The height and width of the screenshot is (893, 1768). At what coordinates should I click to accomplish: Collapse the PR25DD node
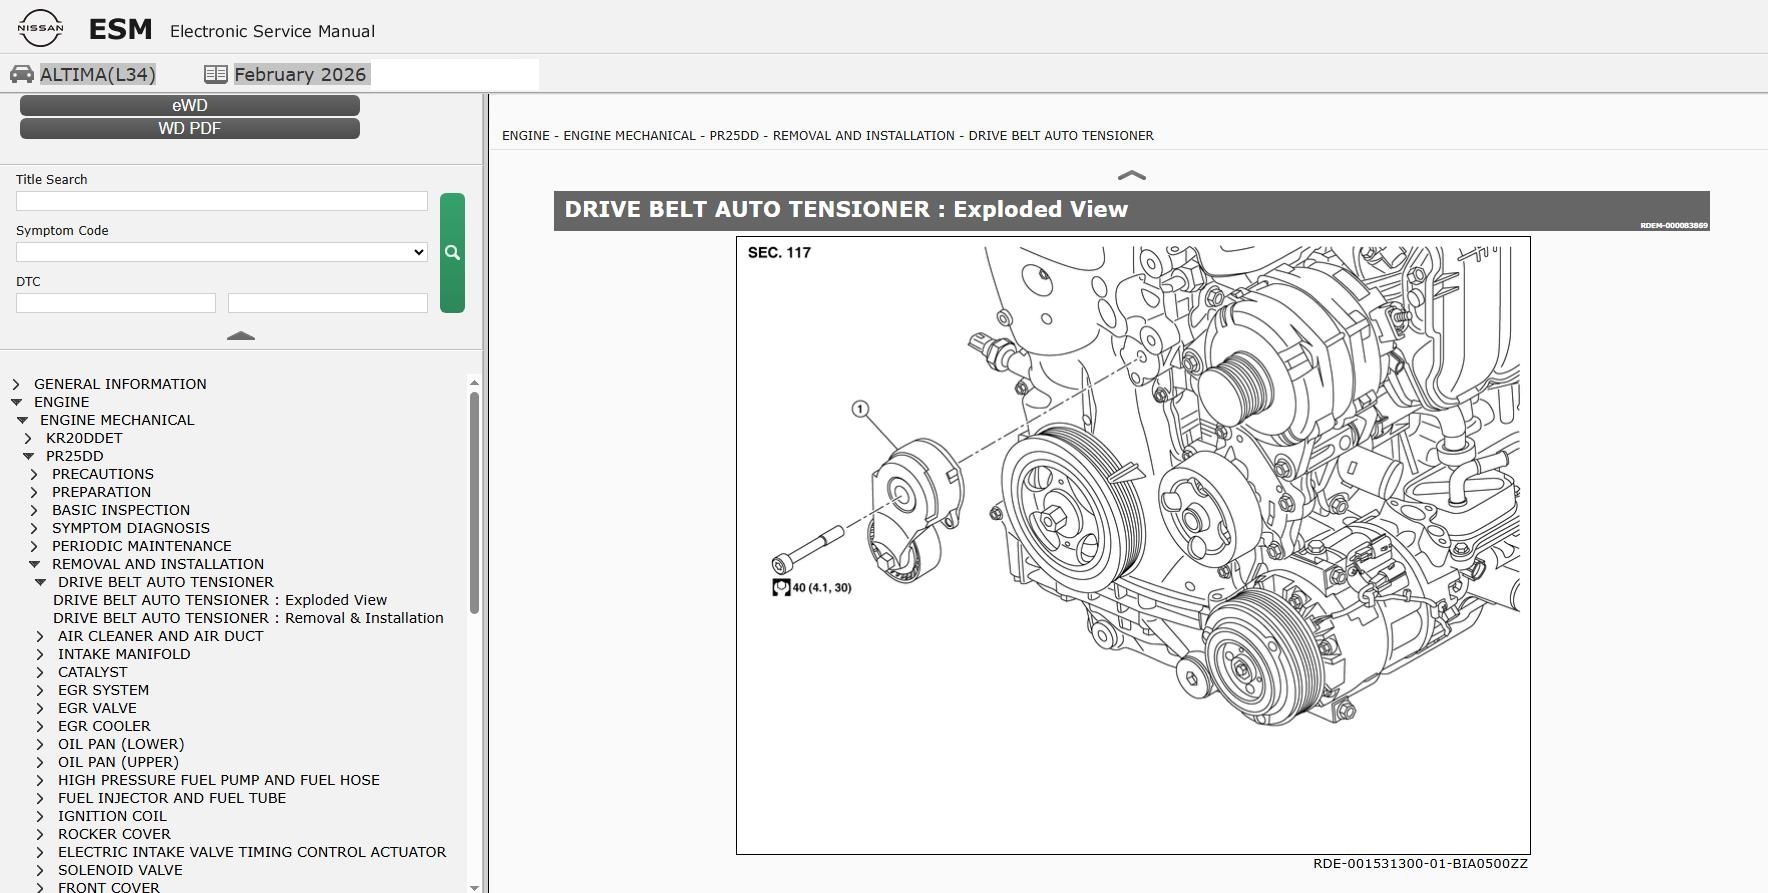28,456
